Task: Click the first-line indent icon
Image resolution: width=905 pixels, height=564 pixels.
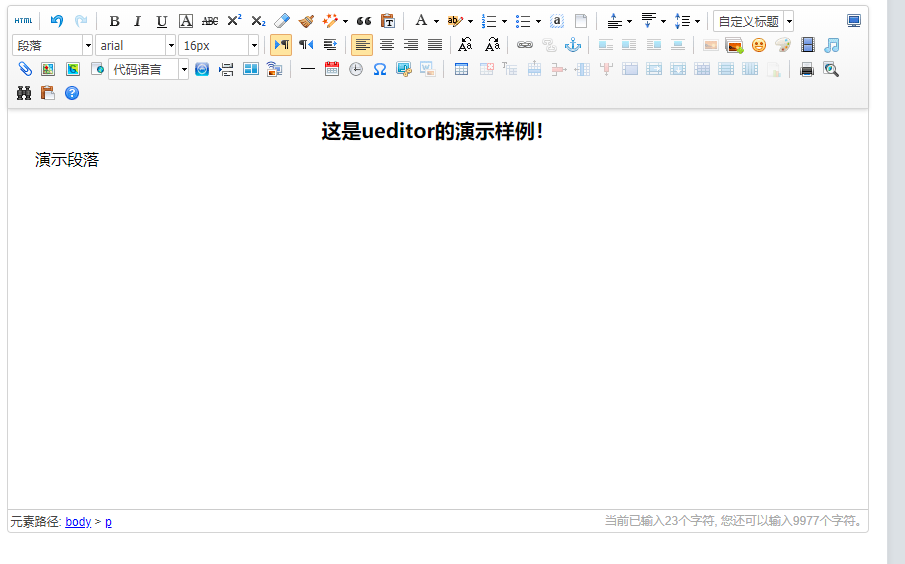Action: (x=330, y=45)
